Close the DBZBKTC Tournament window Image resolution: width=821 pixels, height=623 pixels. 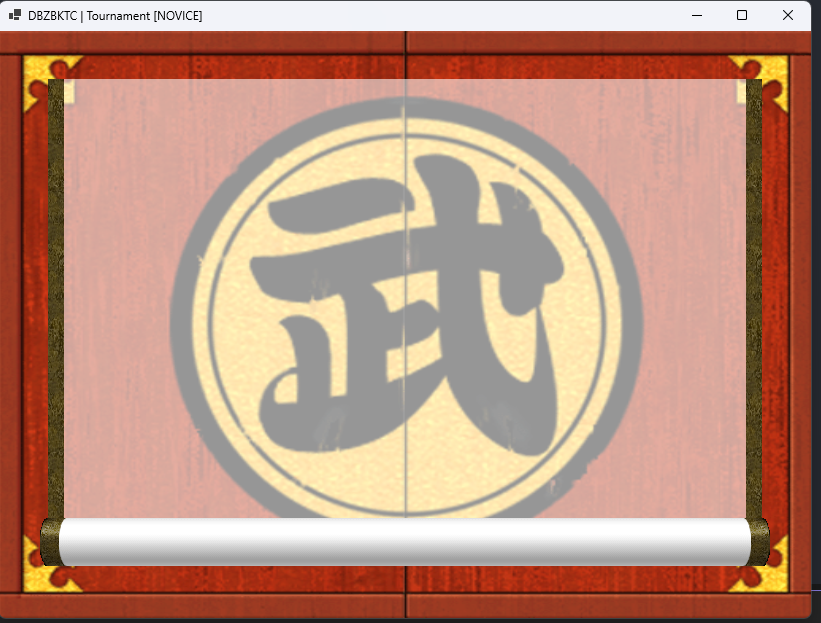pyautogui.click(x=787, y=15)
